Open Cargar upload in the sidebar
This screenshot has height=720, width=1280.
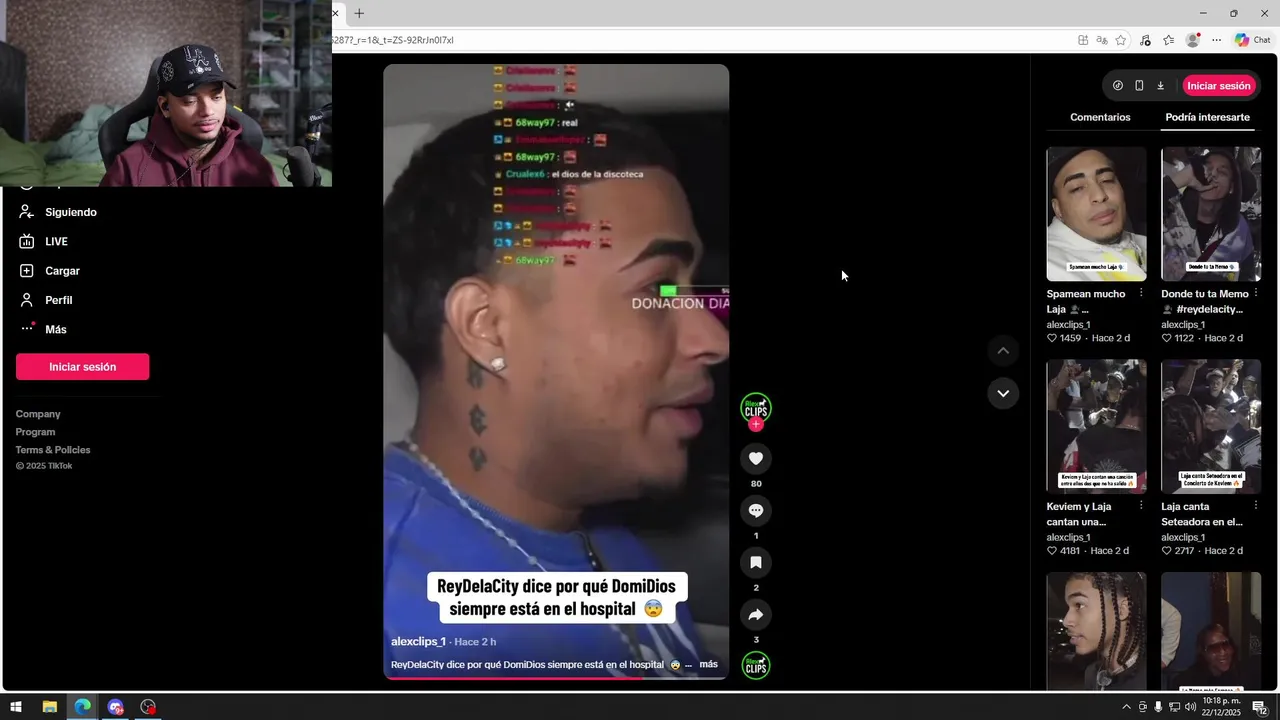pos(62,271)
